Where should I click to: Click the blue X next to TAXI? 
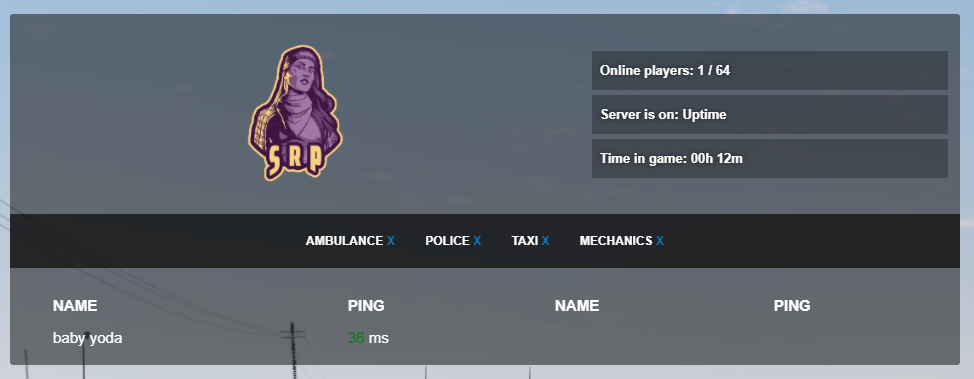545,241
